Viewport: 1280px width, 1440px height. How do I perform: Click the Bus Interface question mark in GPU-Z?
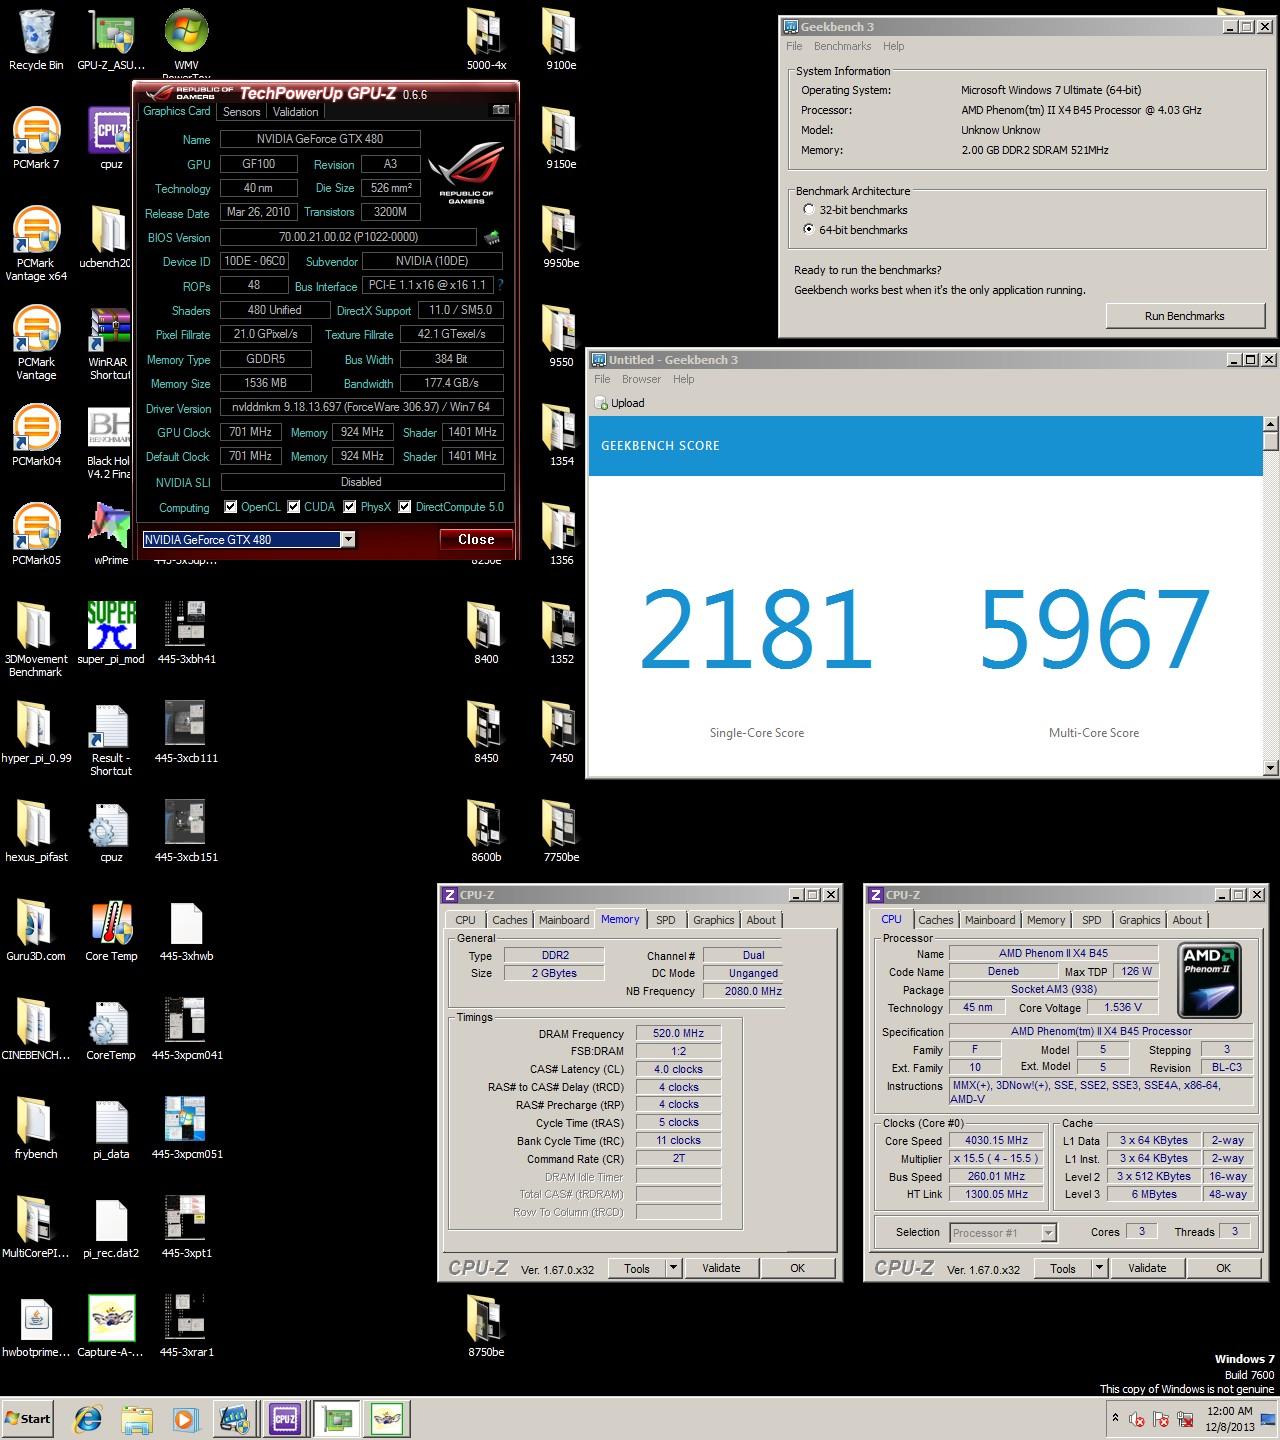tap(500, 286)
